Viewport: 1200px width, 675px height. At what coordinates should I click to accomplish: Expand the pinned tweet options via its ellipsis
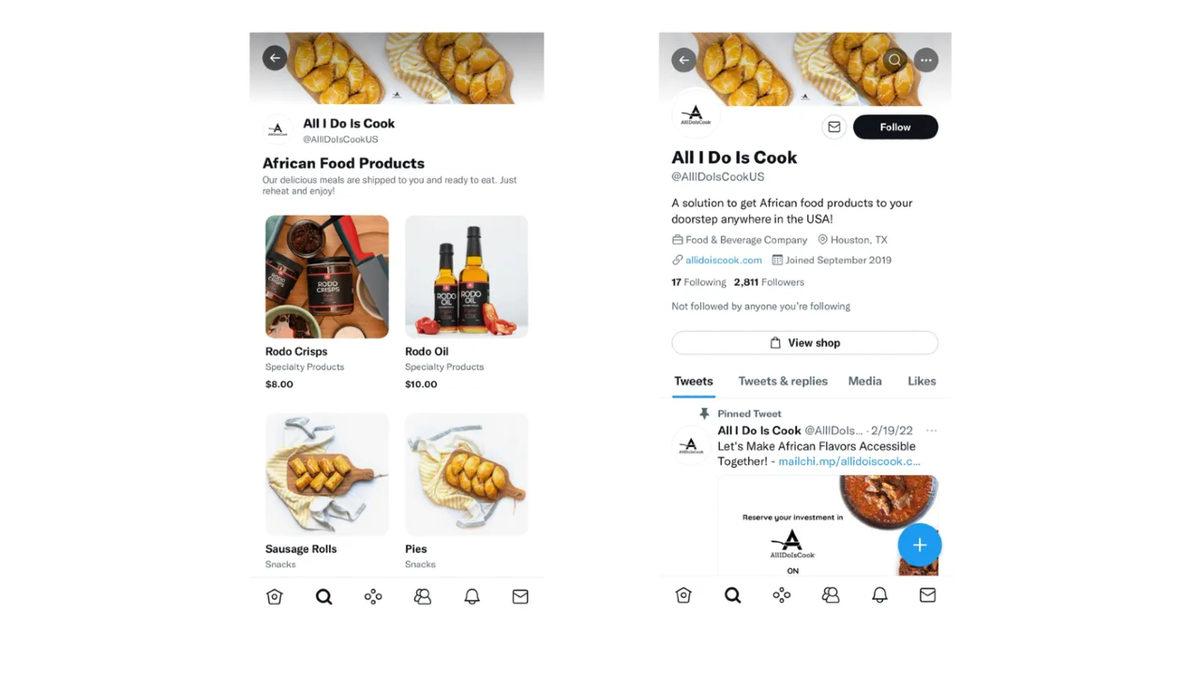pos(931,429)
